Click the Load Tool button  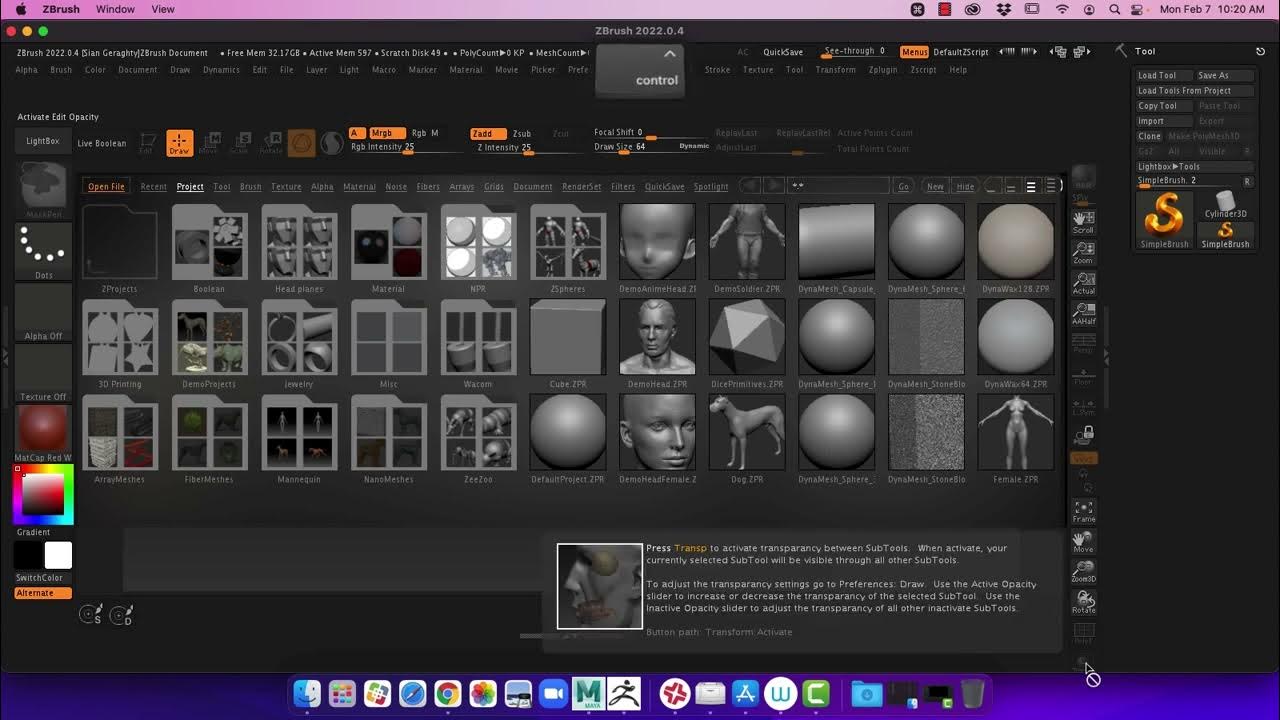coord(1163,75)
